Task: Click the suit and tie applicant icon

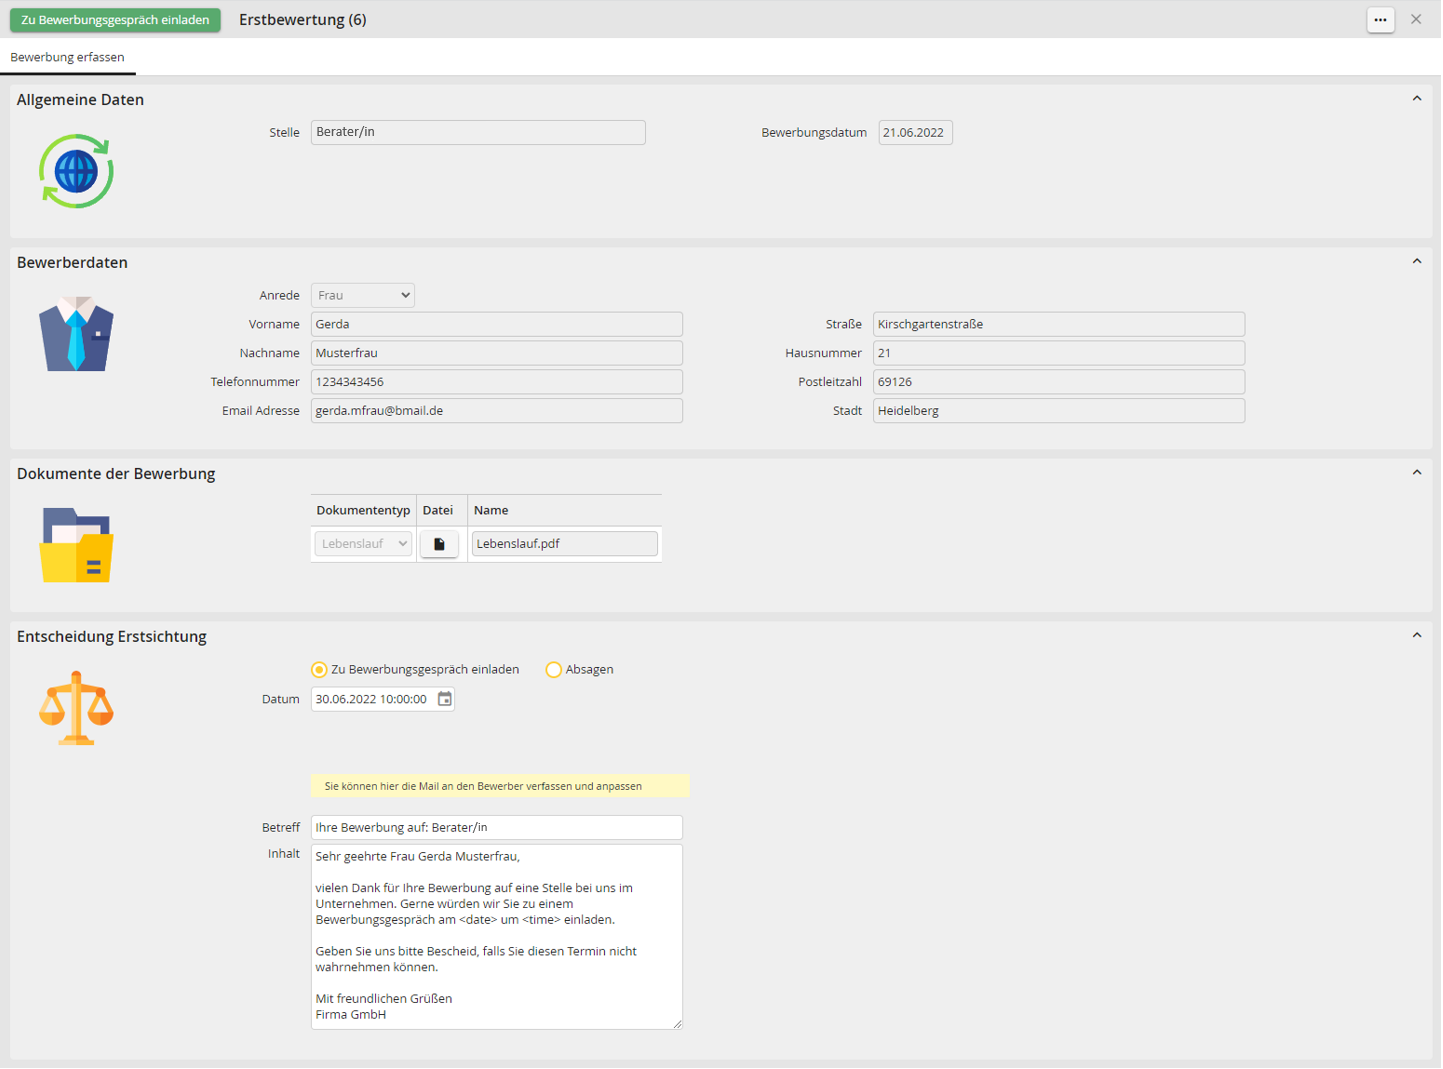Action: point(76,335)
